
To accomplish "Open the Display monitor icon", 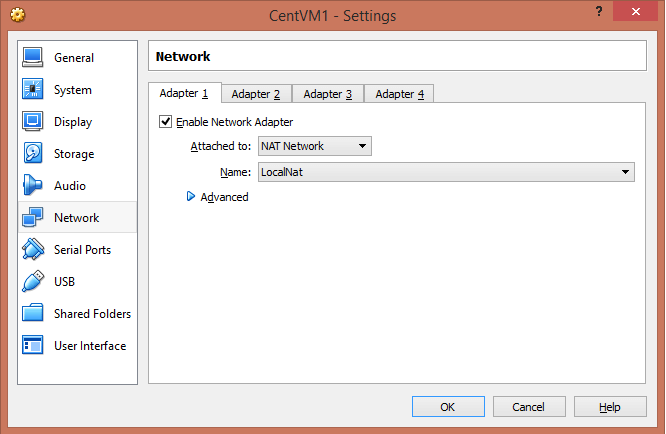I will click(x=33, y=122).
